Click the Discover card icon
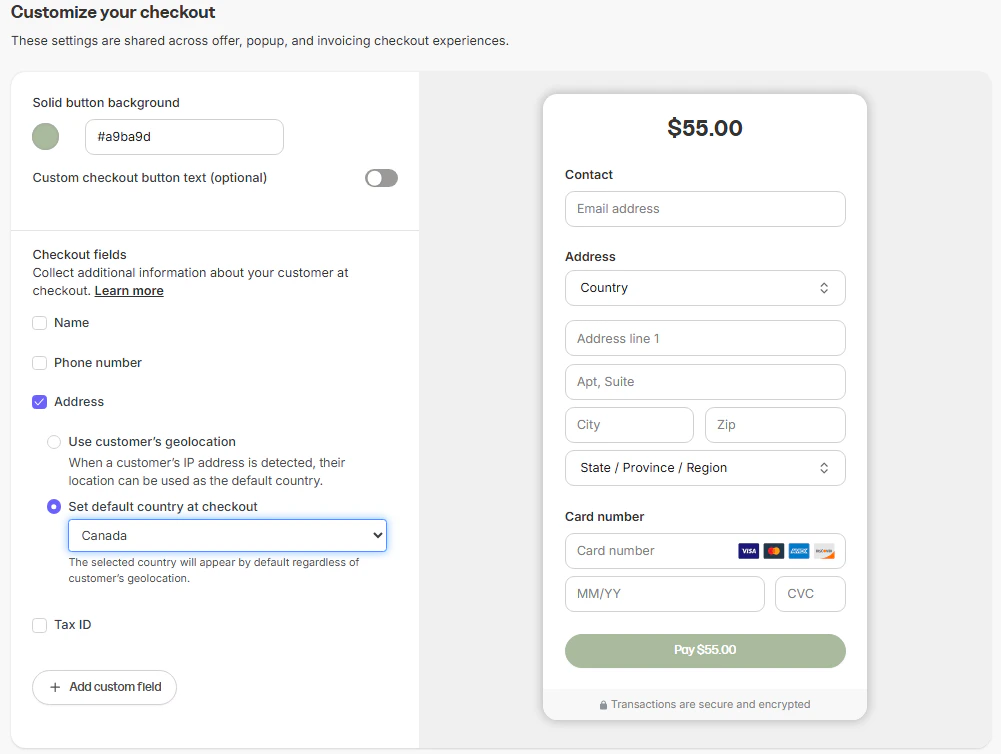The image size is (1001, 754). click(x=824, y=551)
